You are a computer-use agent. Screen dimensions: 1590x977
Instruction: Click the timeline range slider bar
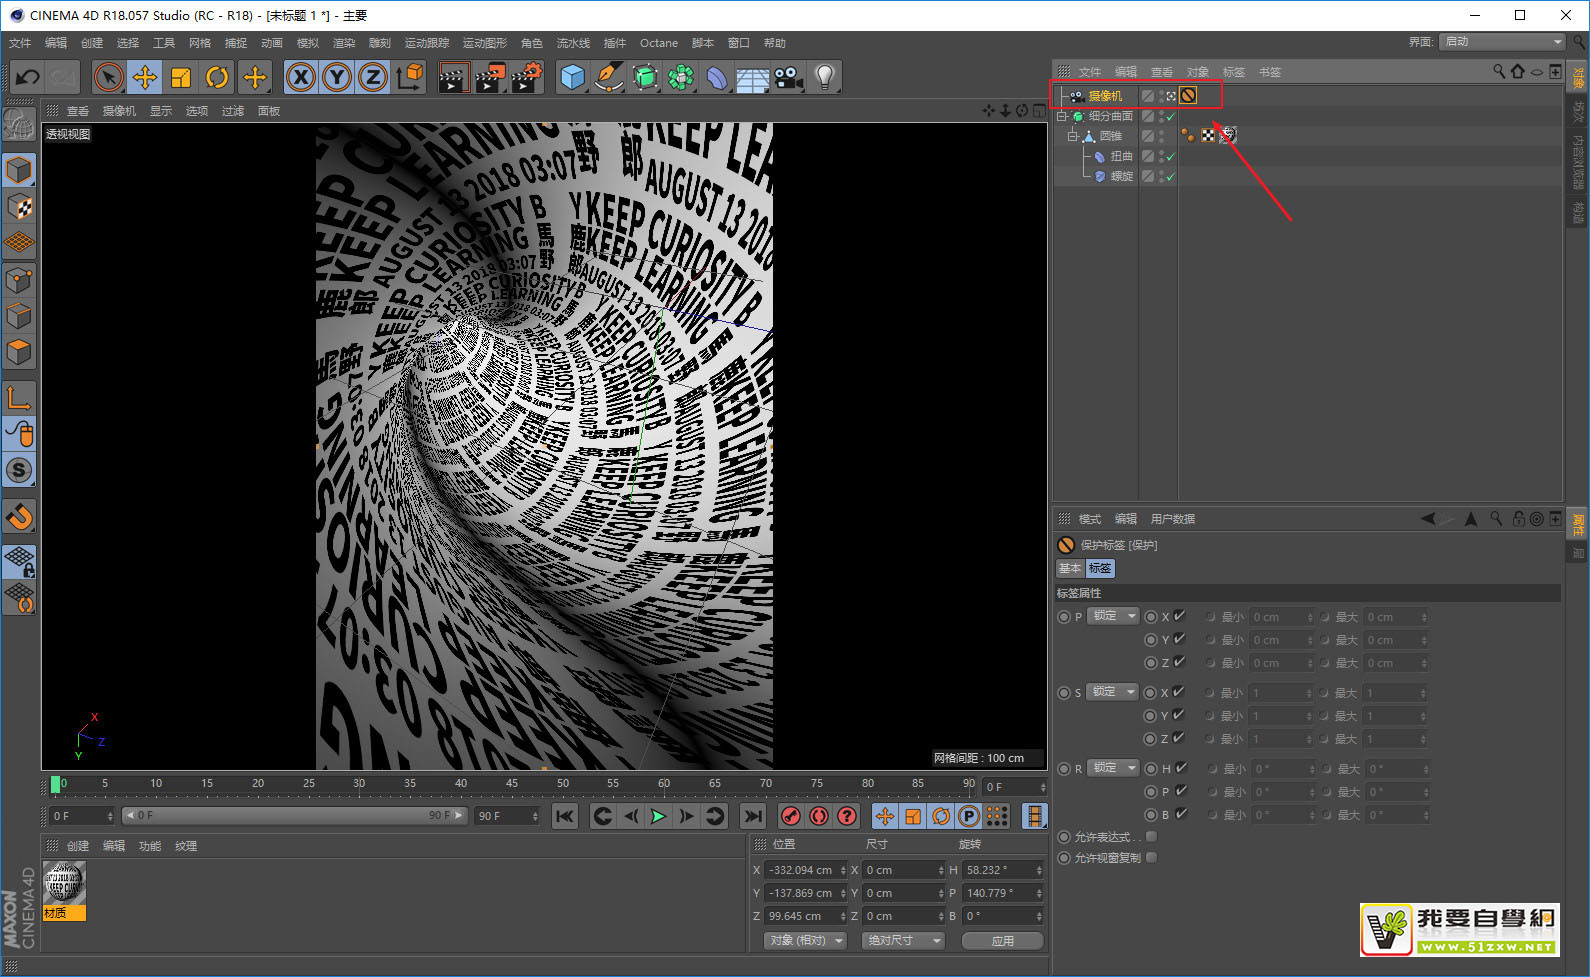[x=295, y=816]
